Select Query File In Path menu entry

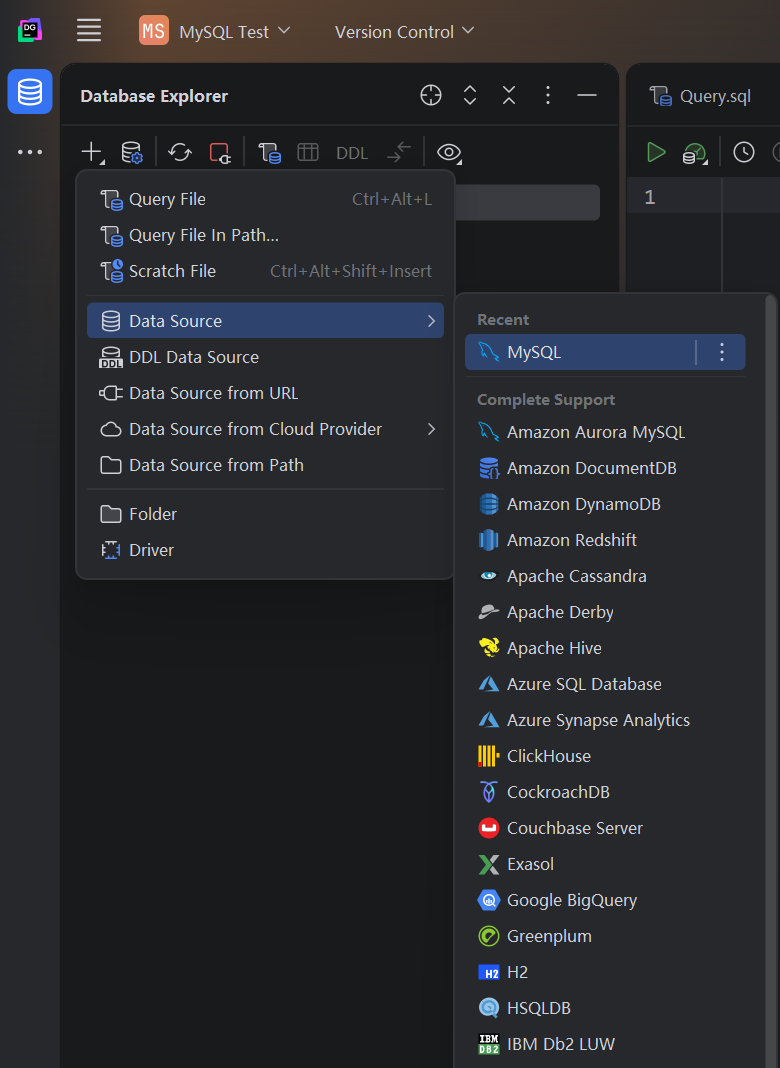(x=265, y=235)
